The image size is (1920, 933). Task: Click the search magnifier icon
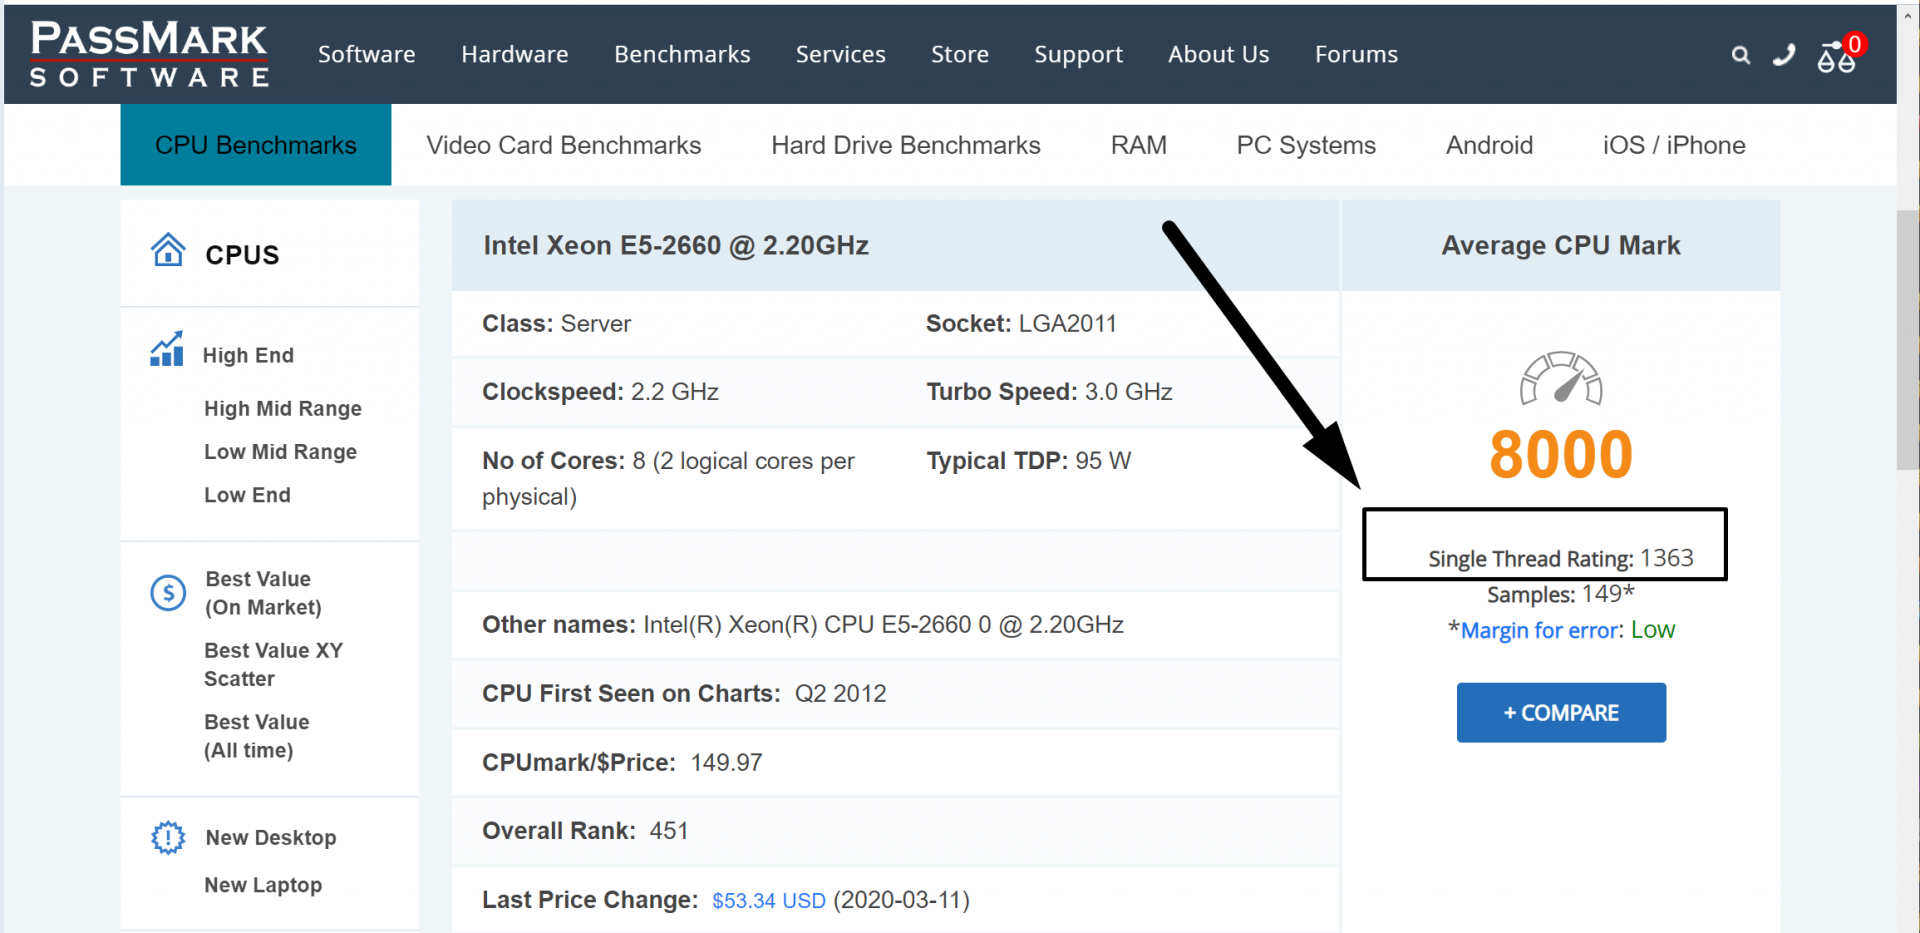coord(1741,56)
